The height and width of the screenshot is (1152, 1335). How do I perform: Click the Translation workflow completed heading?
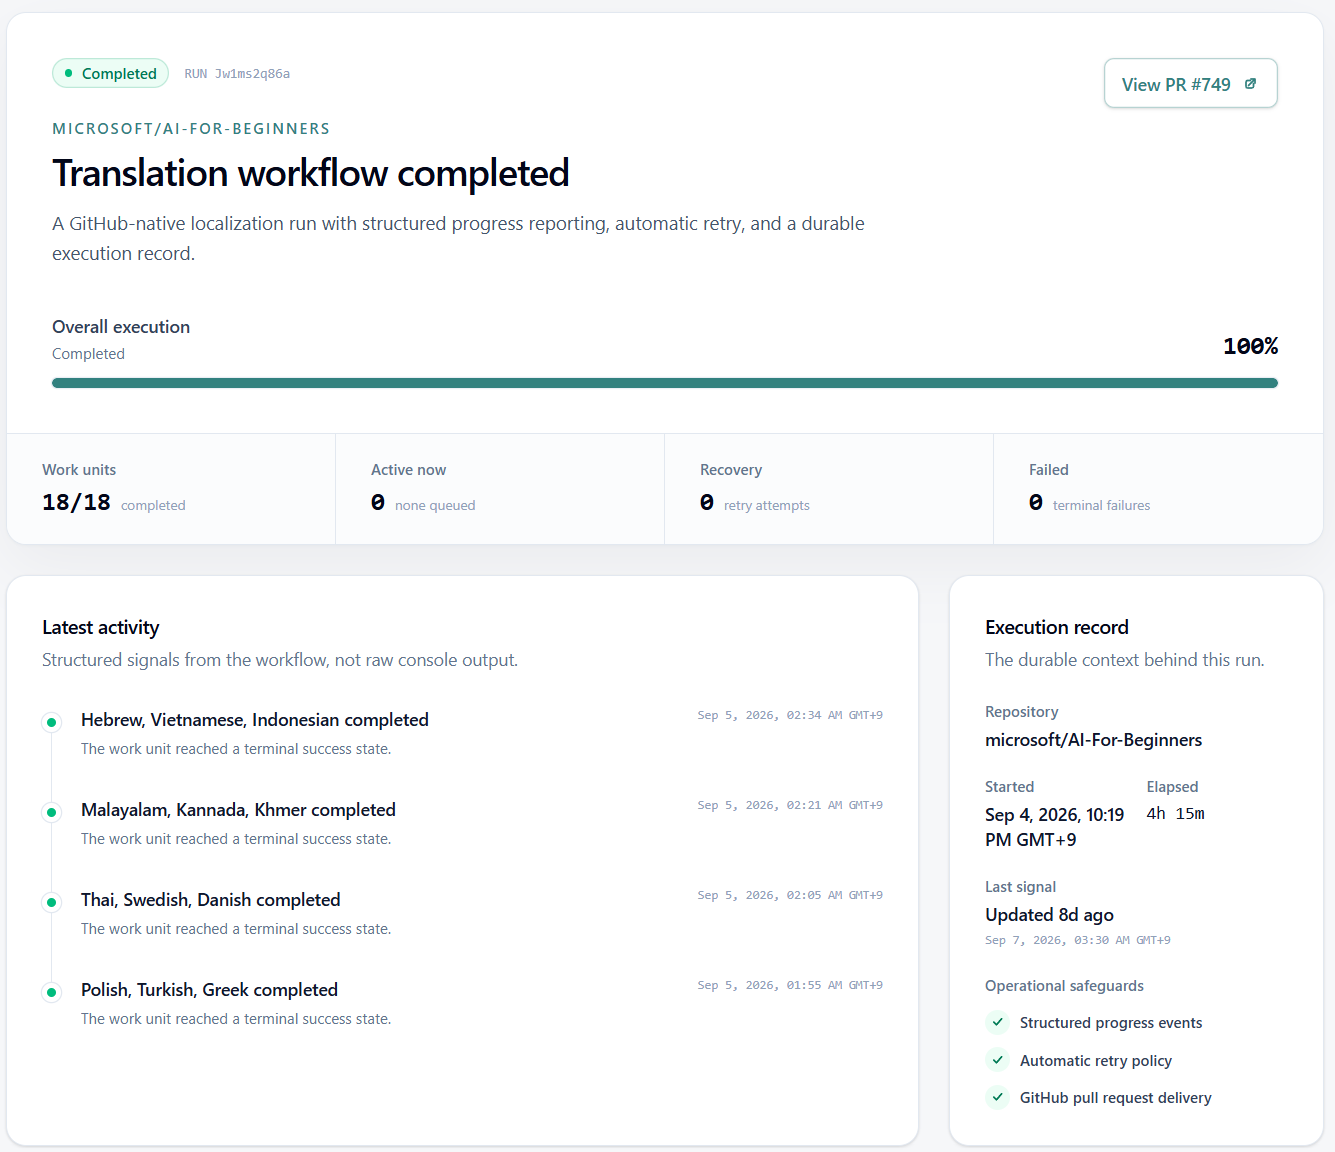(311, 173)
